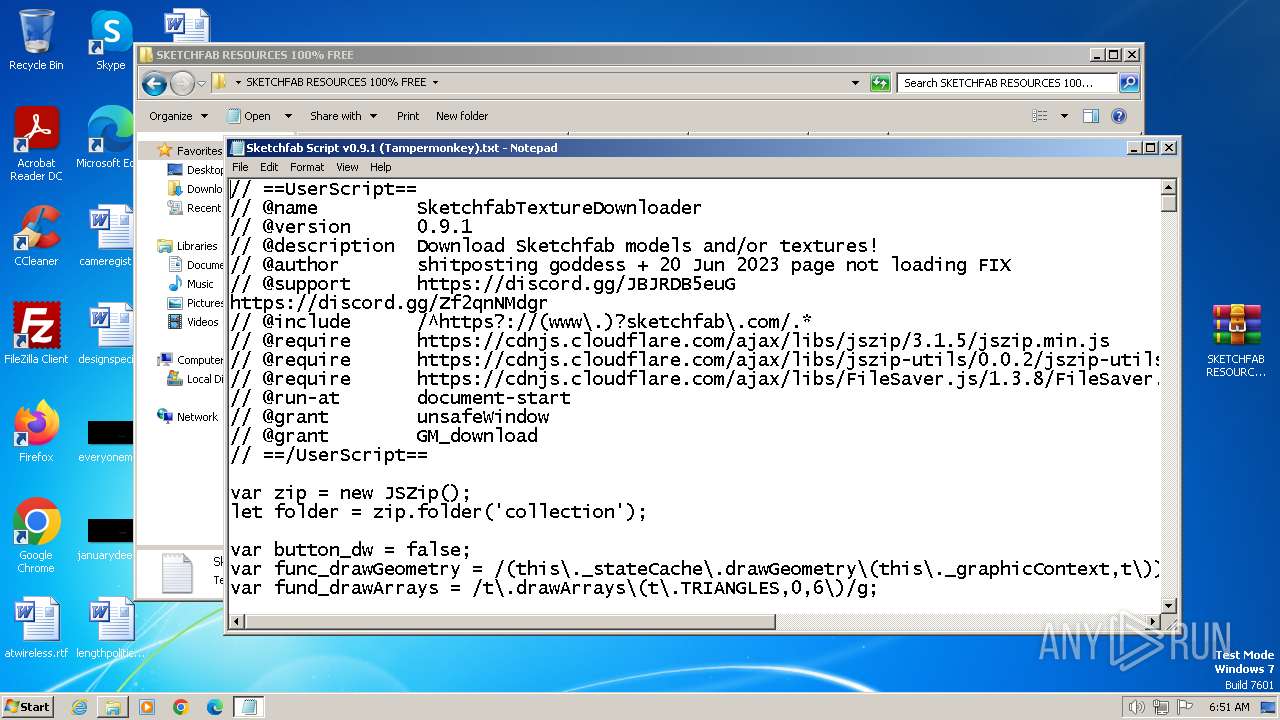Click the Windows Start button
The width and height of the screenshot is (1280, 720).
click(28, 706)
